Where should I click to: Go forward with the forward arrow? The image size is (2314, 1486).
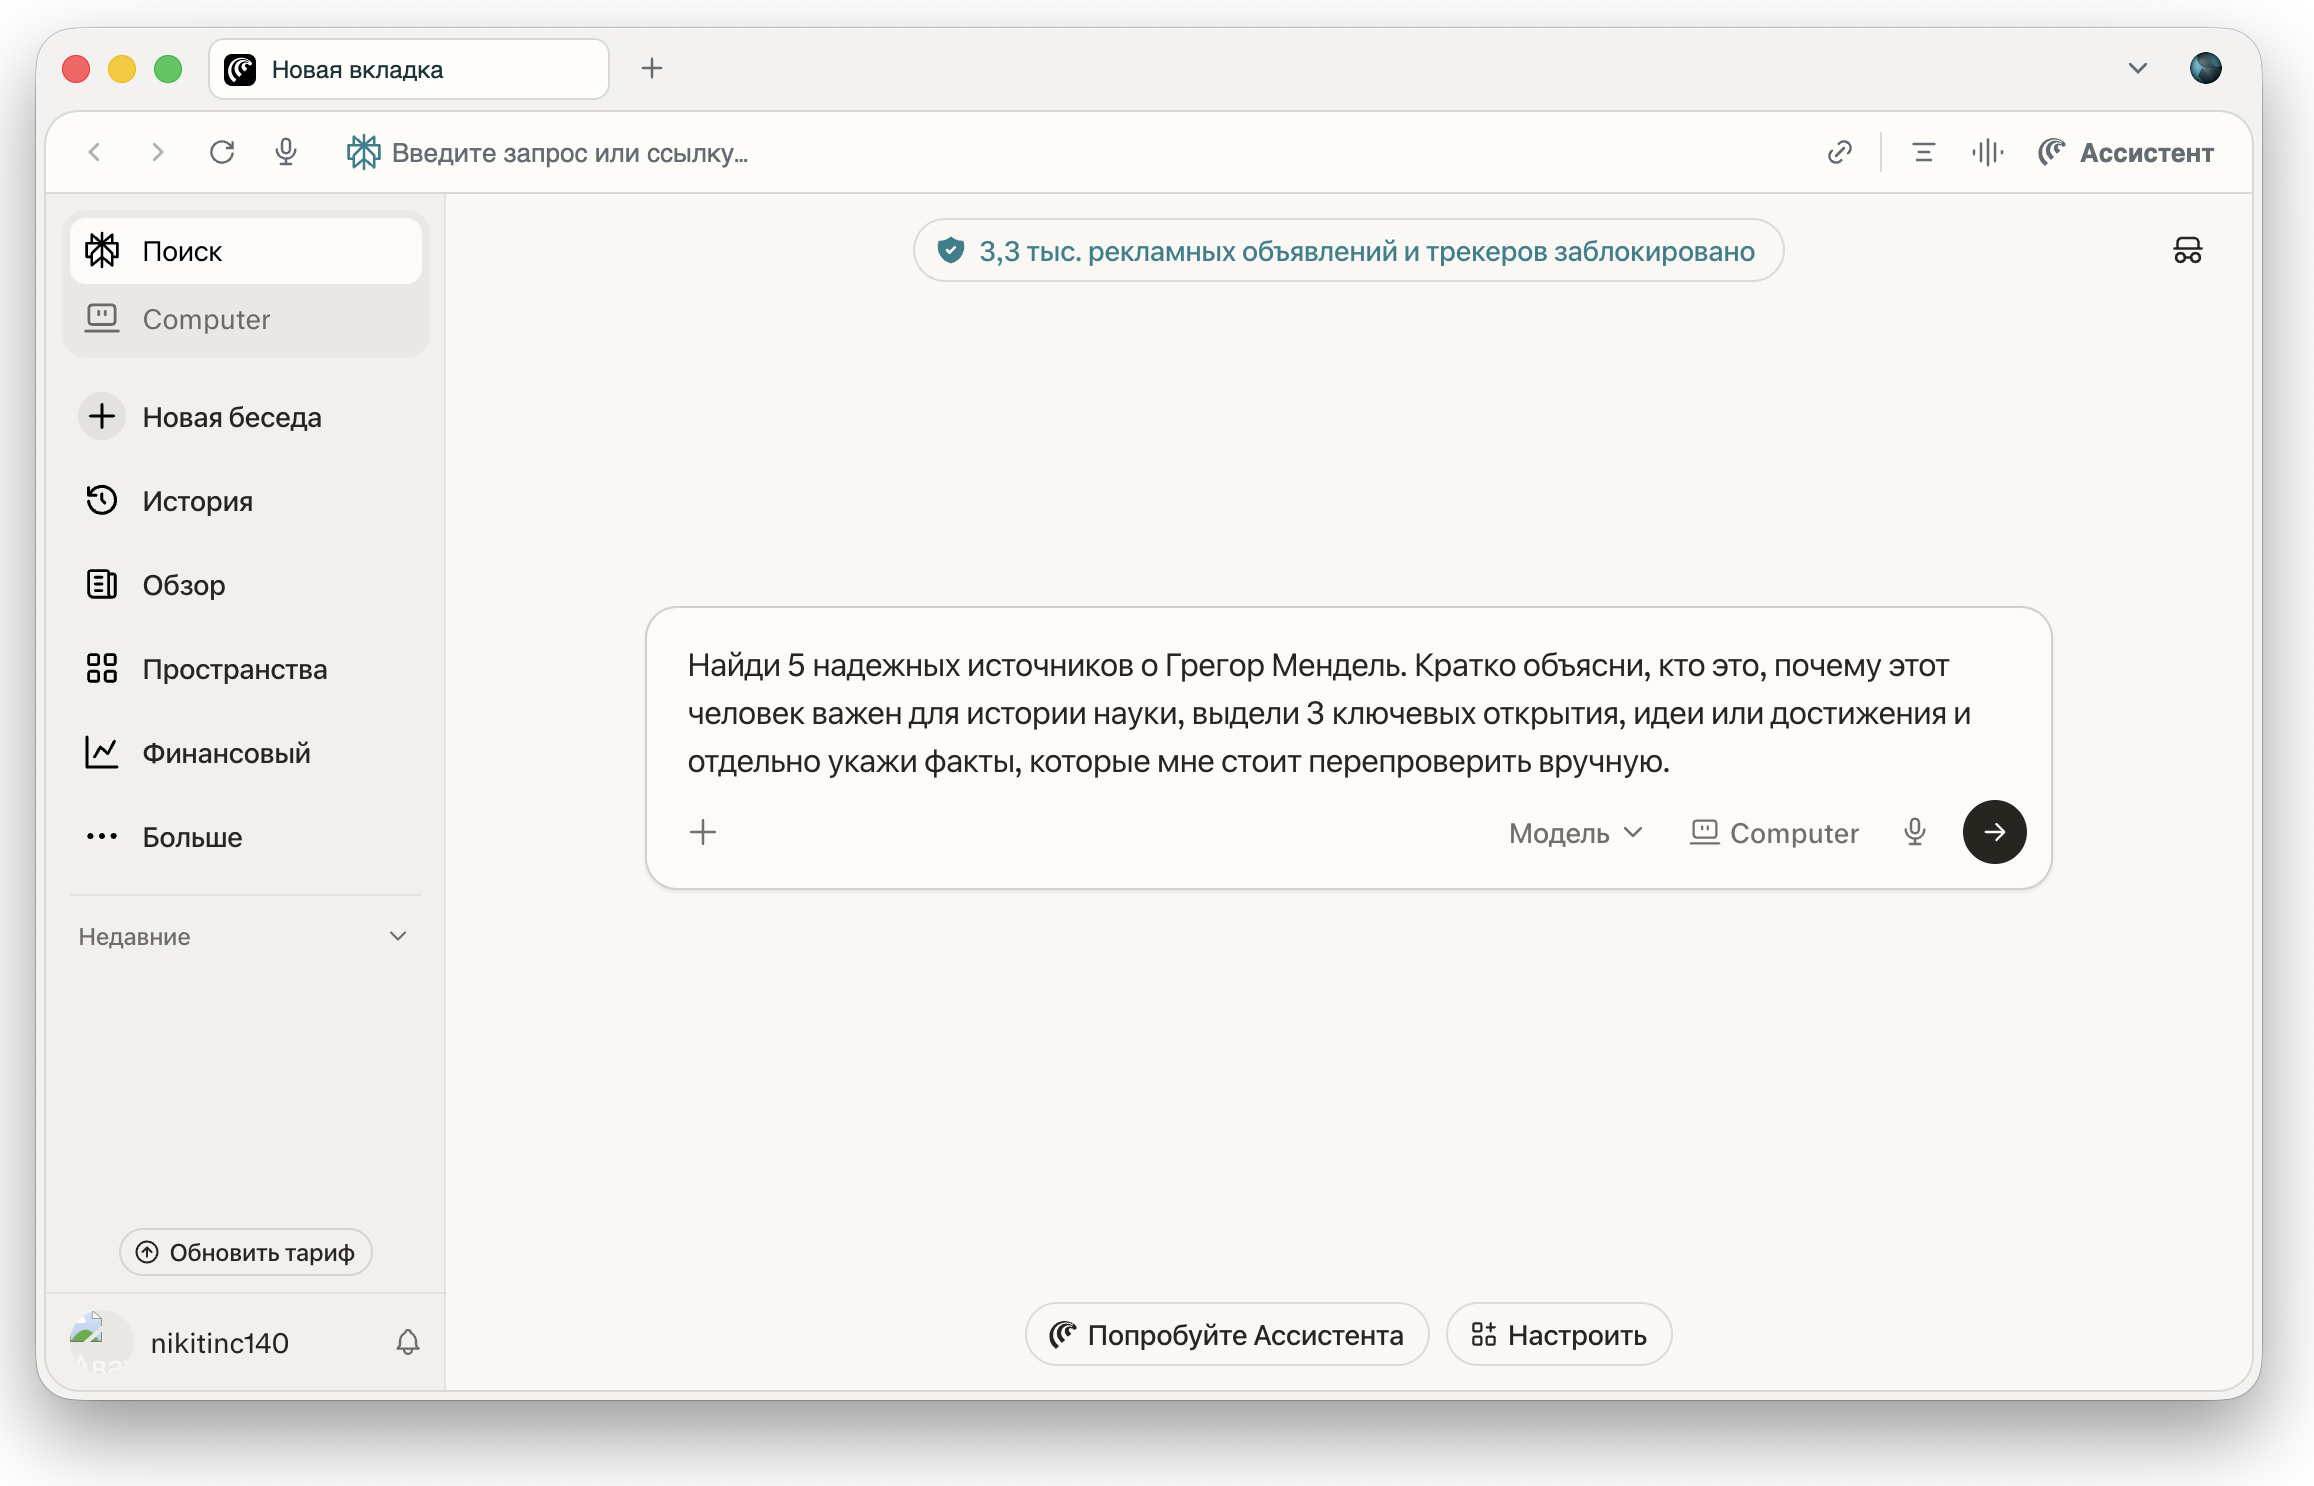tap(157, 152)
